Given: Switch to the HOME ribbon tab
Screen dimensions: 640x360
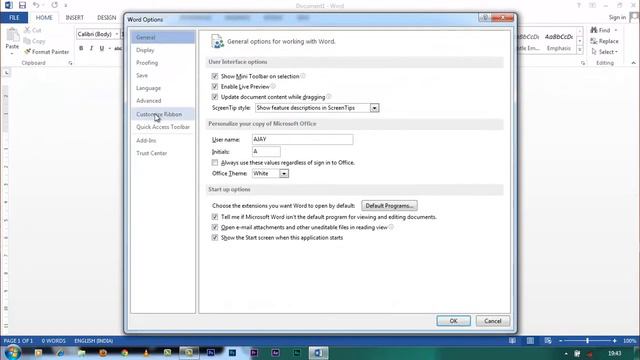Looking at the screenshot, I should pyautogui.click(x=44, y=18).
